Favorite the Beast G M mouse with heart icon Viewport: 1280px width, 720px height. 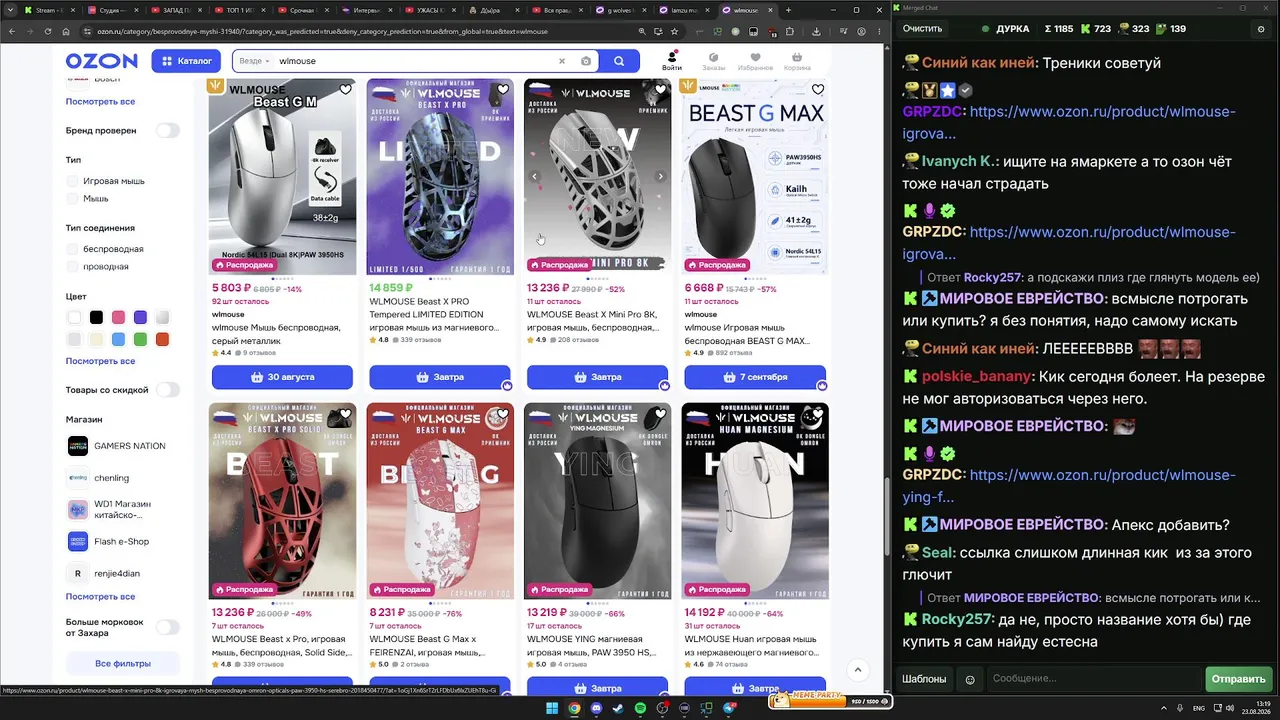point(345,90)
